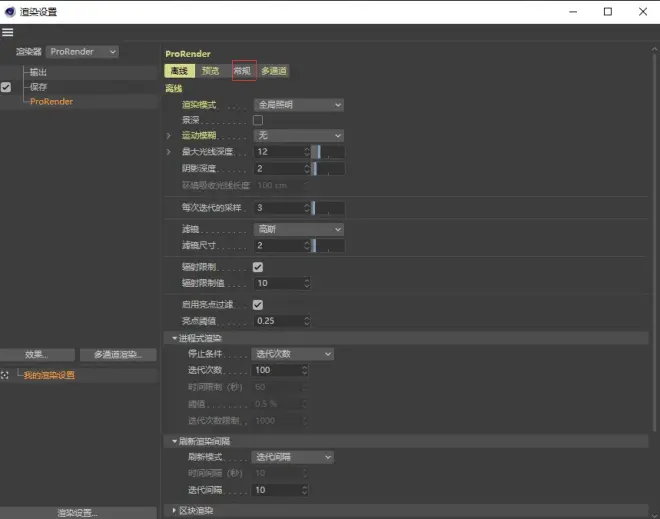Screen dimensions: 660x519
Task: Open the 渲染器 ProRender dropdown
Action: point(82,51)
